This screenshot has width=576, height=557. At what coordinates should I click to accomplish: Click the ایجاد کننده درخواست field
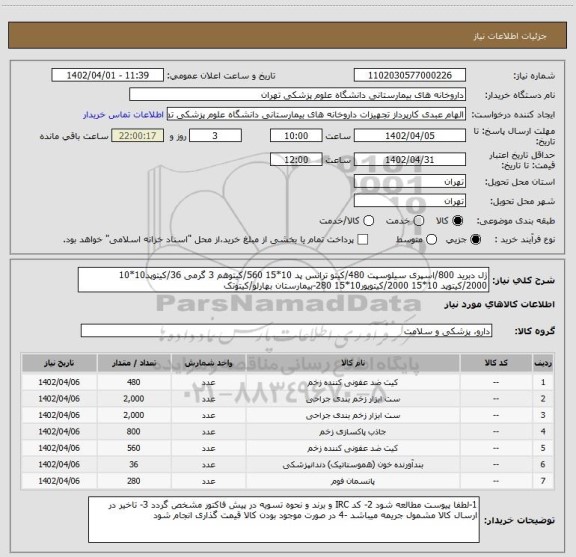316,115
